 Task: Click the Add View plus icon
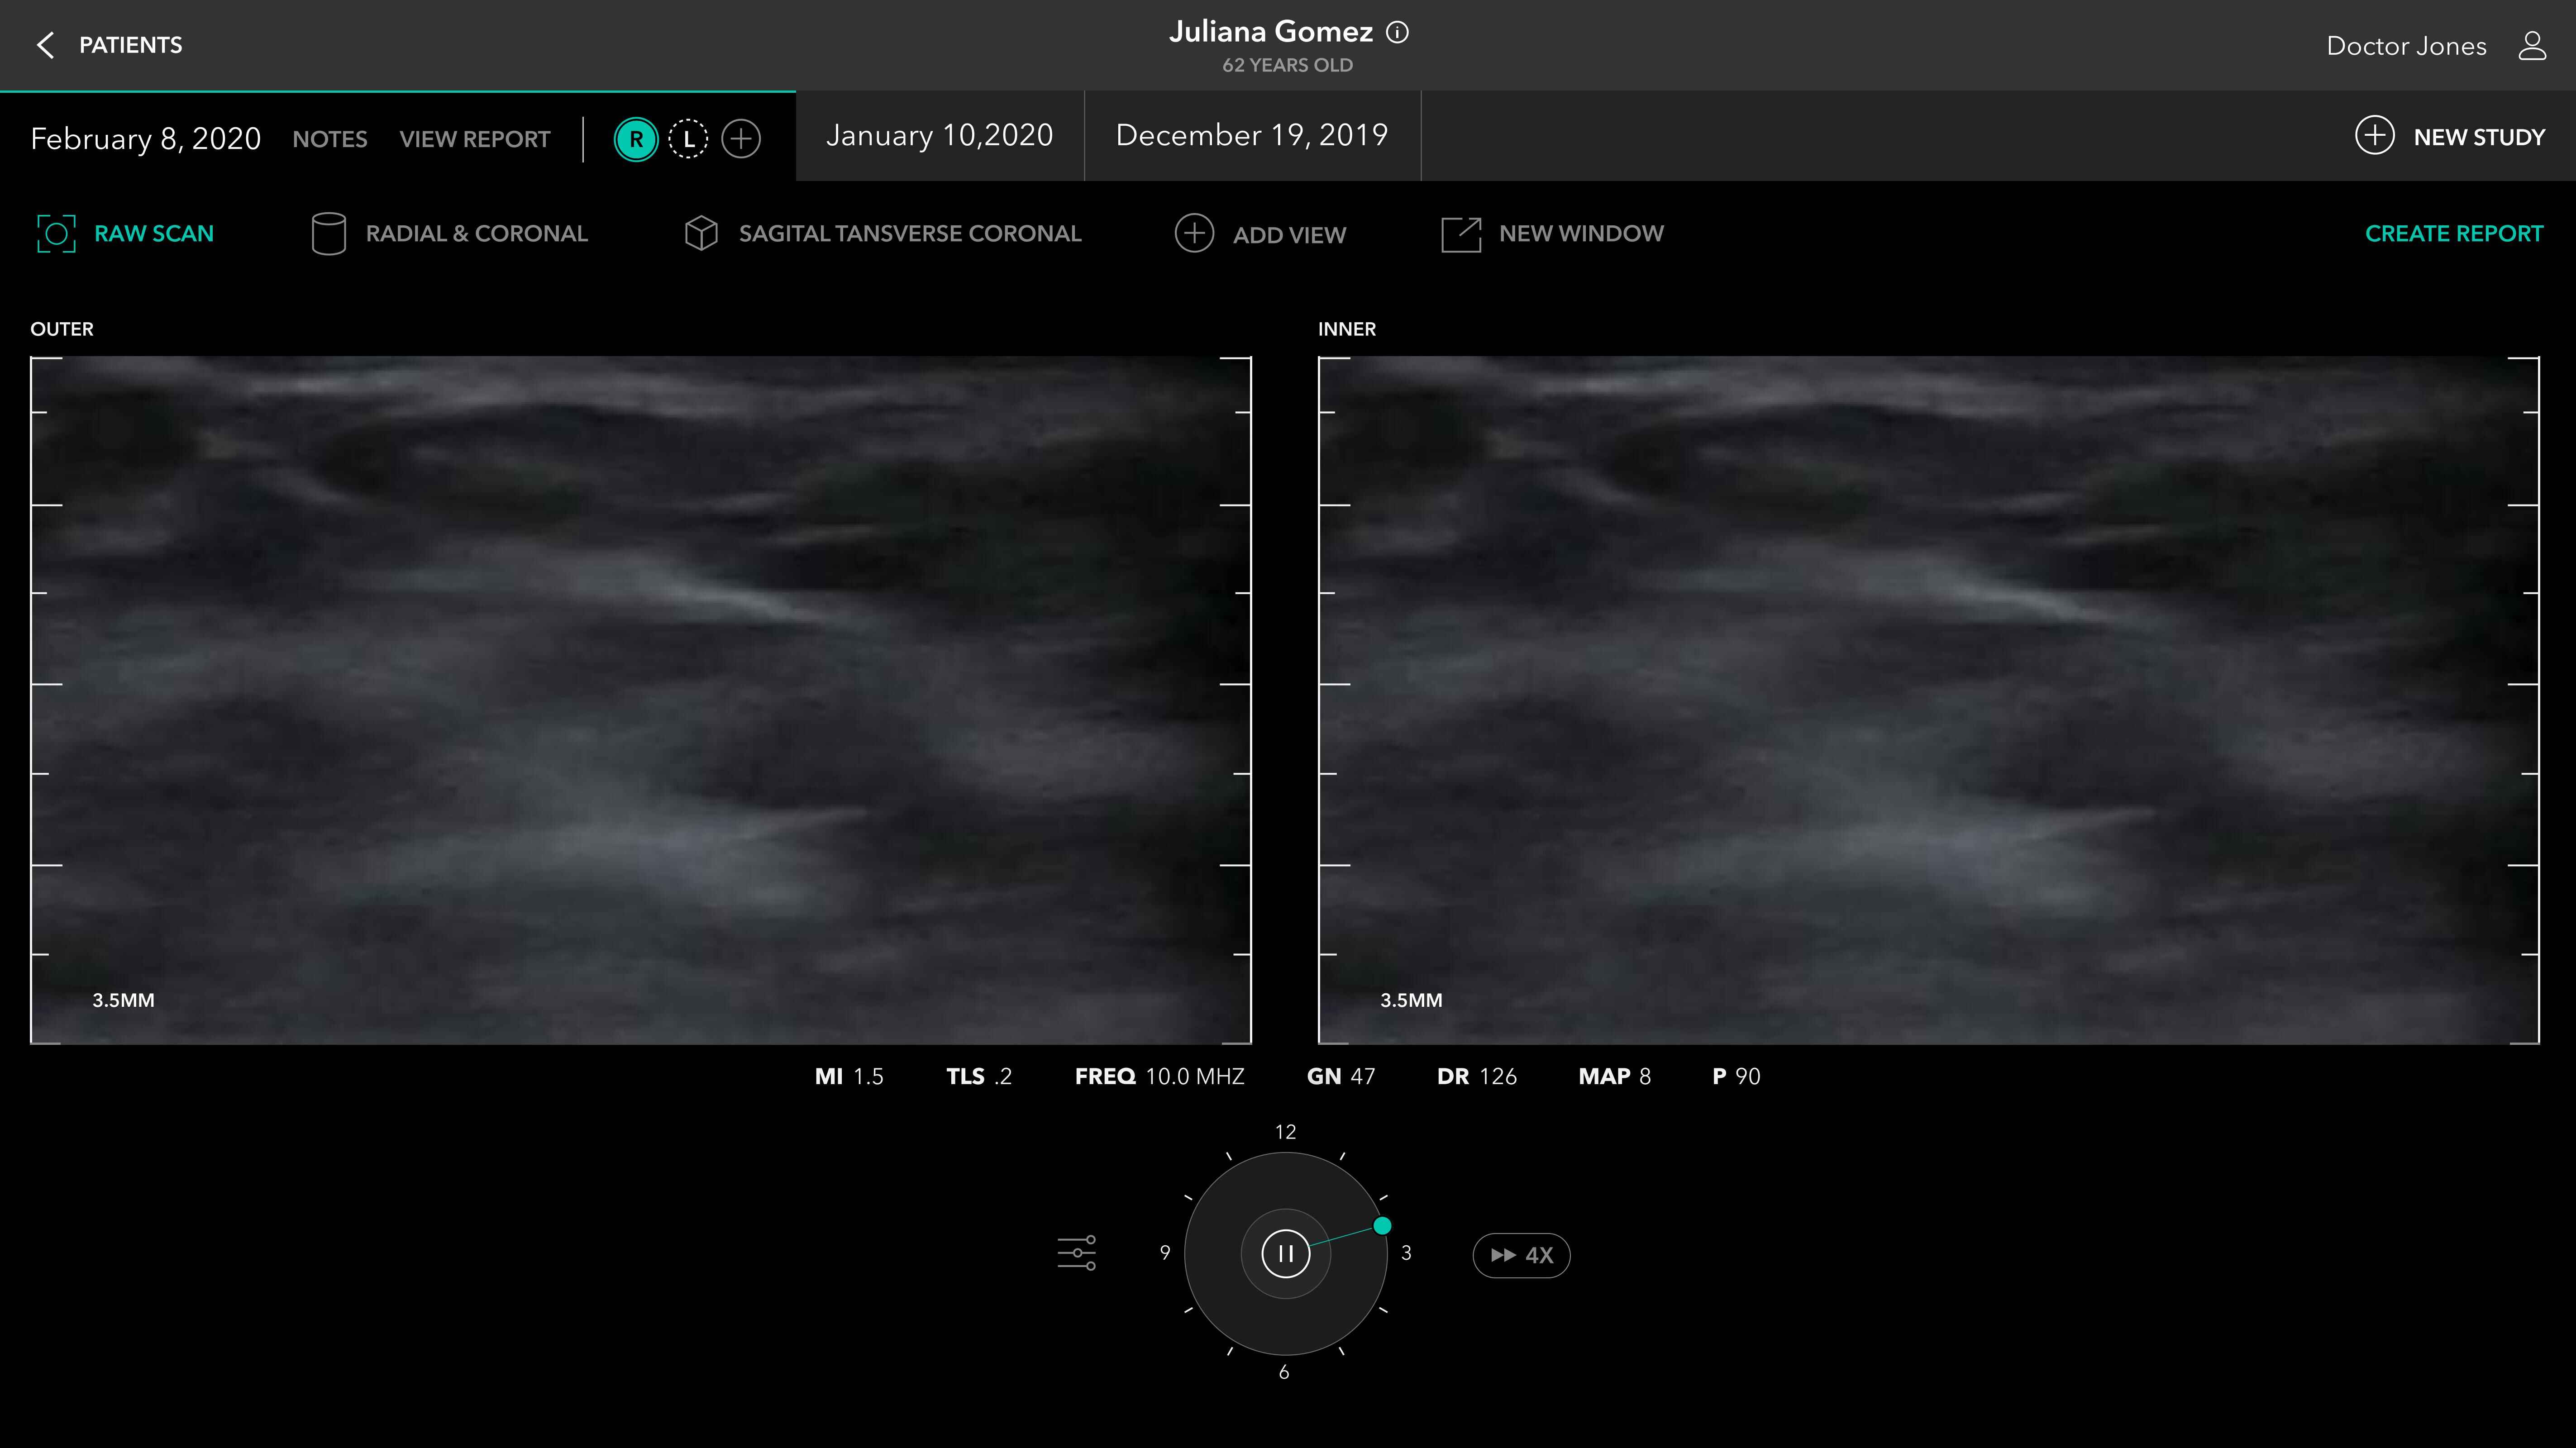tap(1194, 234)
